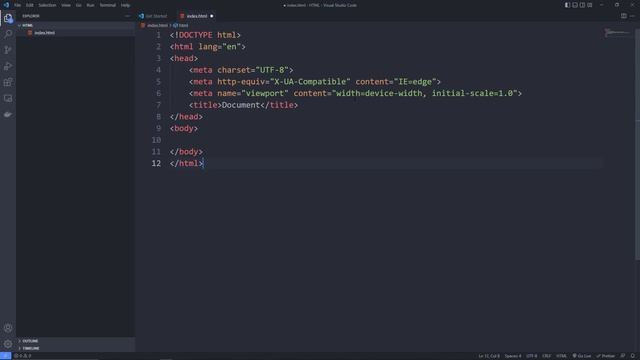Open the Help menu

(x=125, y=5)
